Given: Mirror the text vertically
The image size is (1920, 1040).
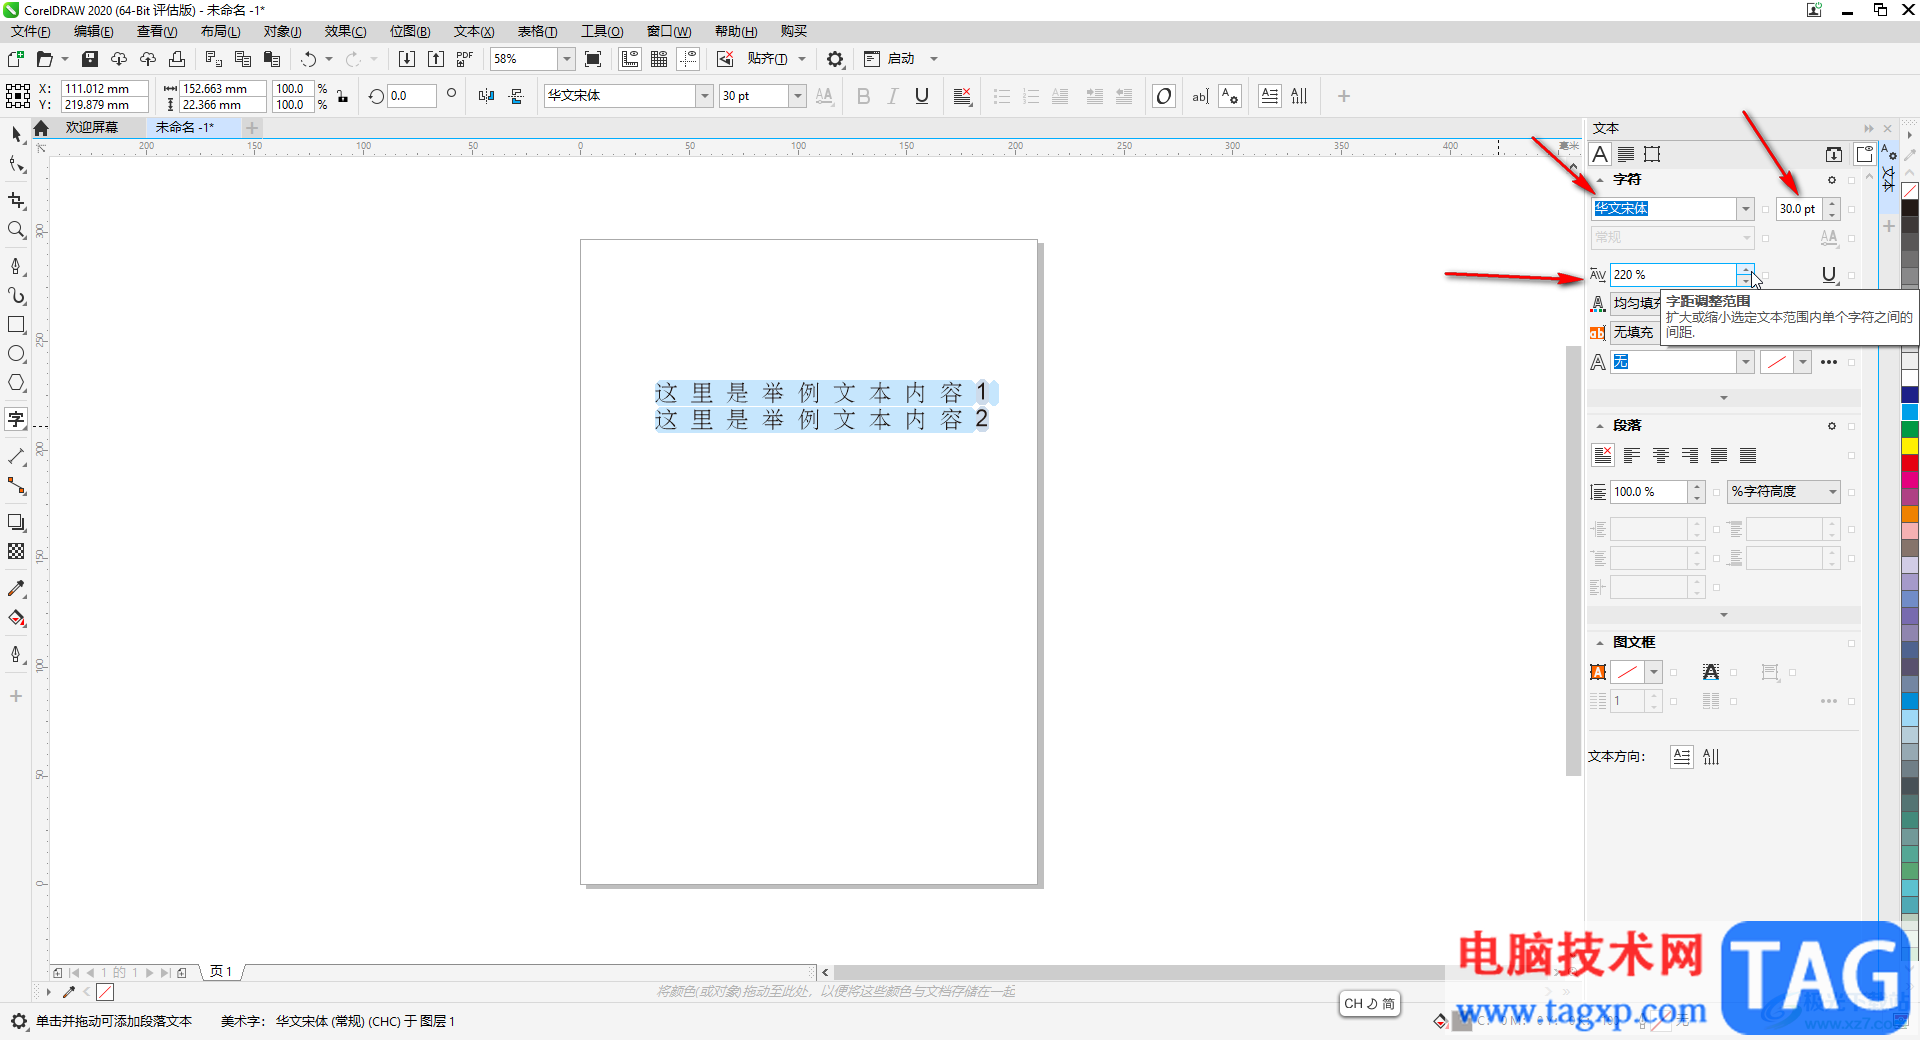Looking at the screenshot, I should point(516,96).
